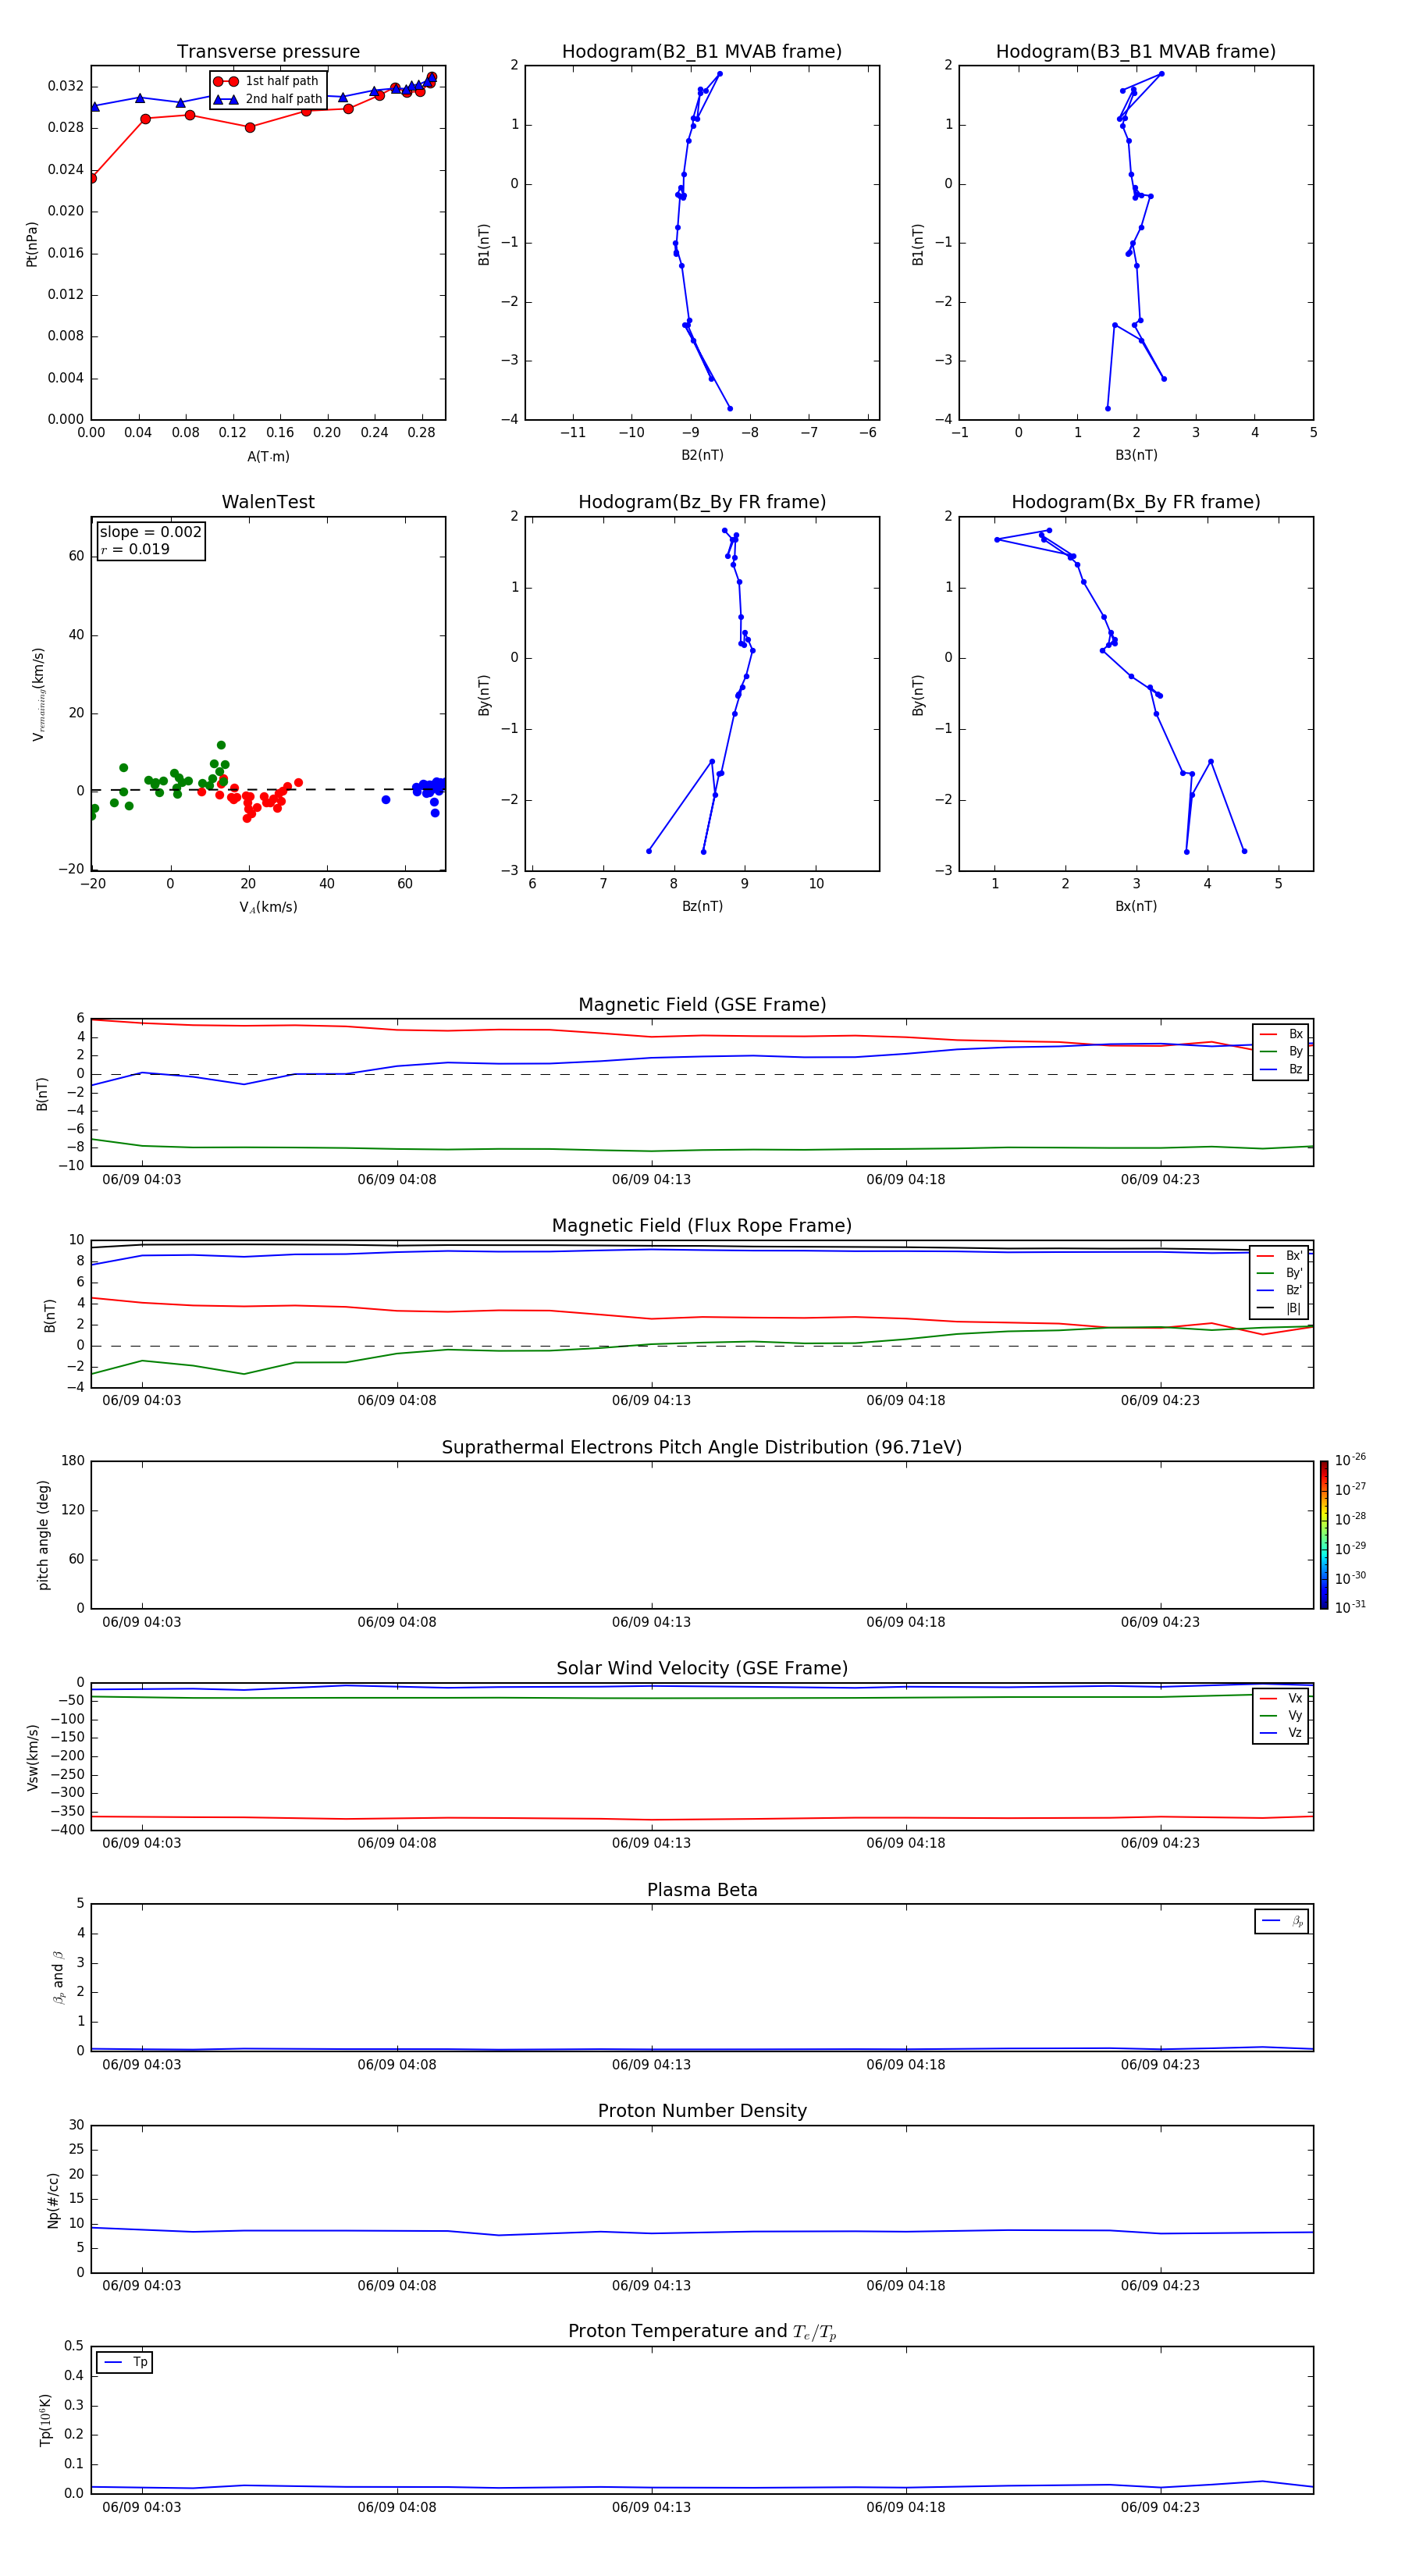The height and width of the screenshot is (2576, 1405).
Task: Click the "B3(nT)" x-axis label
Action: coord(1136,455)
